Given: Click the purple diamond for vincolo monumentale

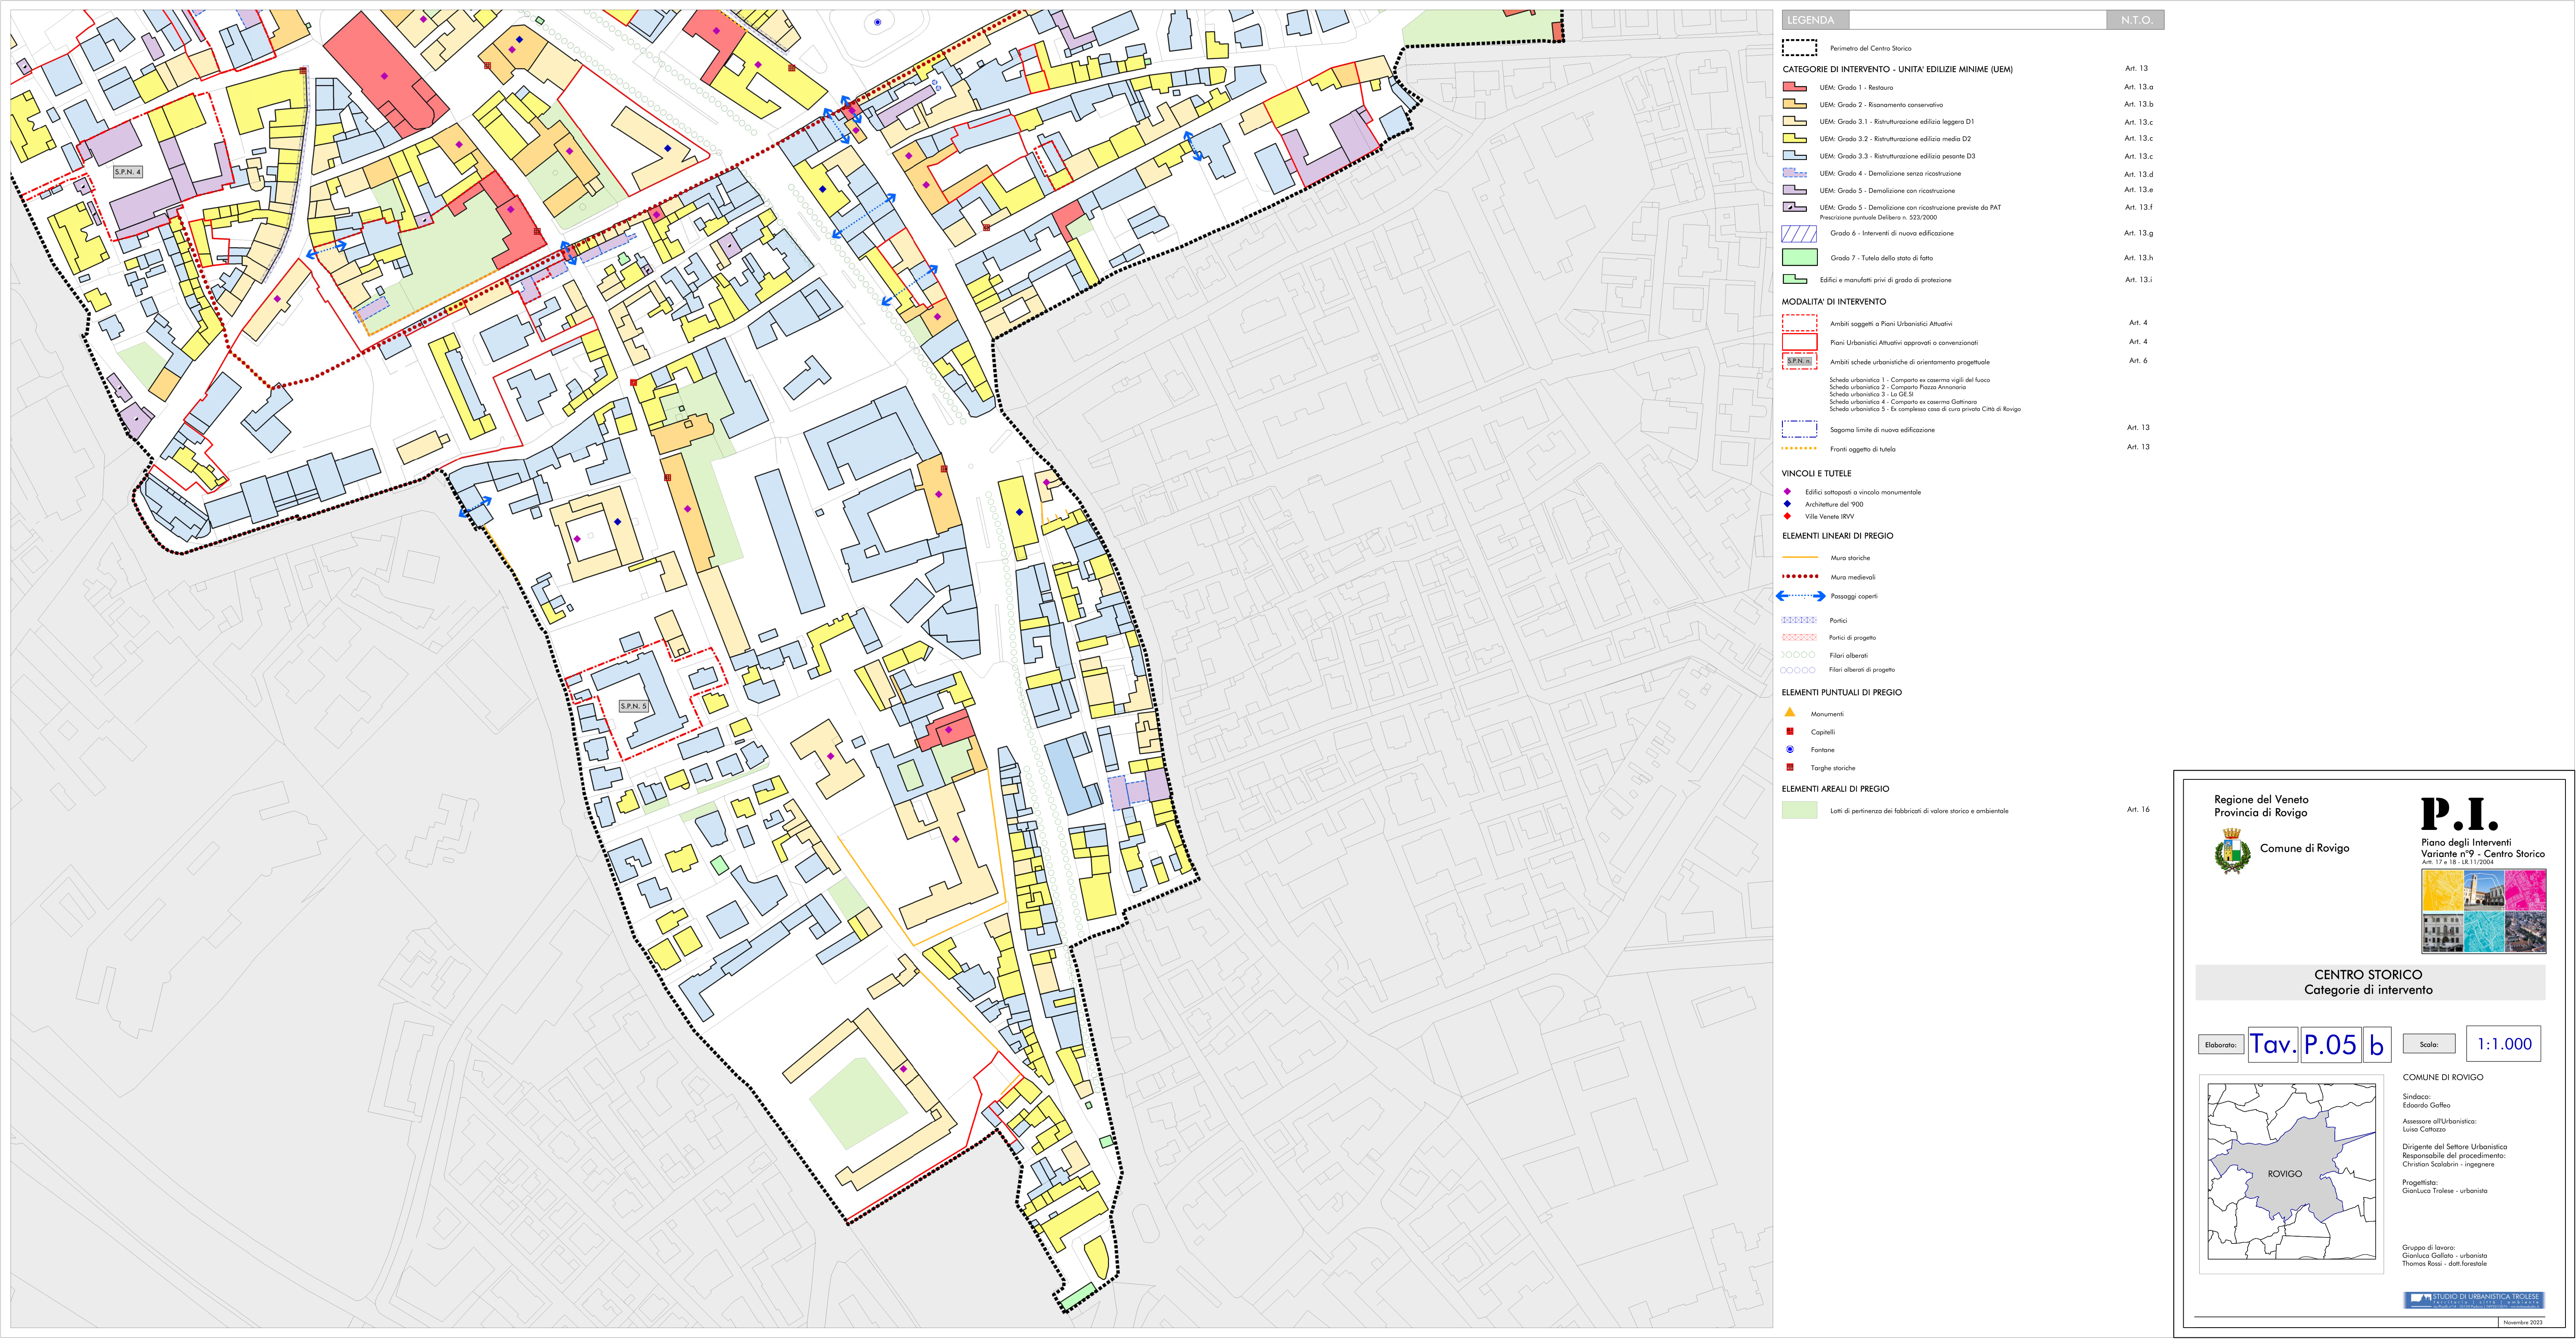Looking at the screenshot, I should pyautogui.click(x=1787, y=492).
